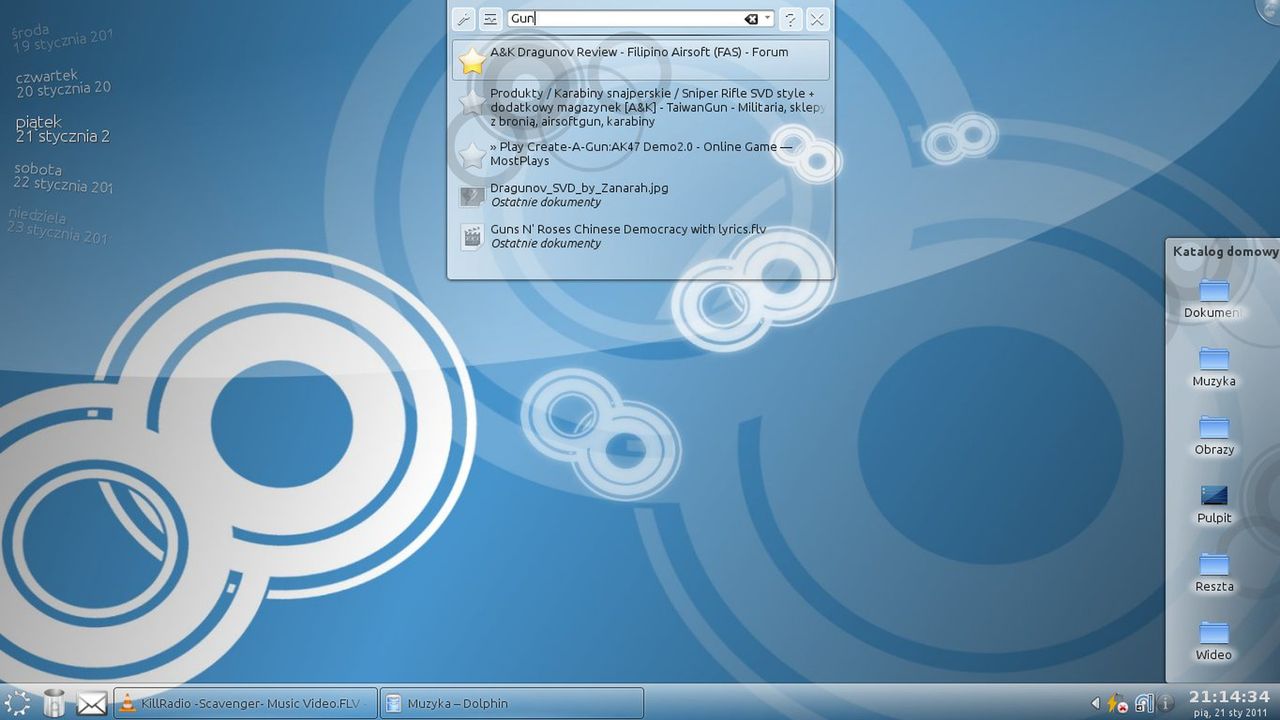This screenshot has width=1280, height=720.
Task: Open the Obrazy folder icon
Action: 1214,427
